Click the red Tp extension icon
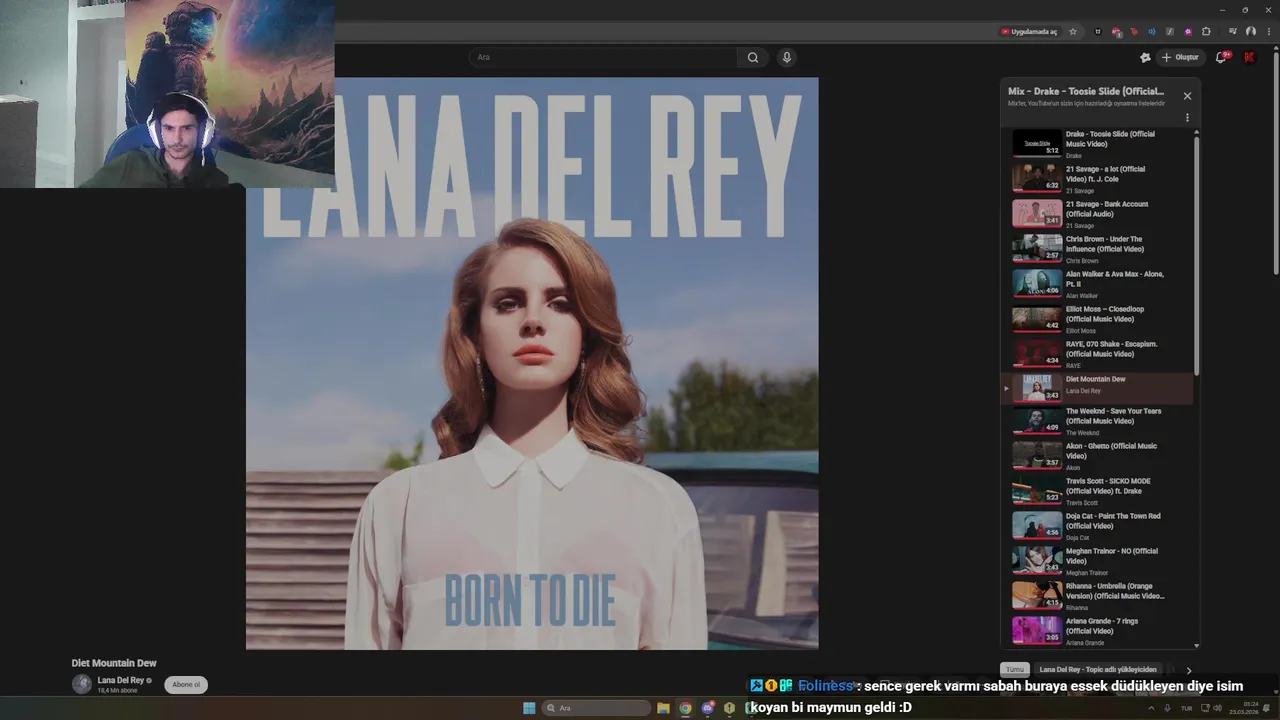Viewport: 1280px width, 720px height. click(x=1134, y=31)
